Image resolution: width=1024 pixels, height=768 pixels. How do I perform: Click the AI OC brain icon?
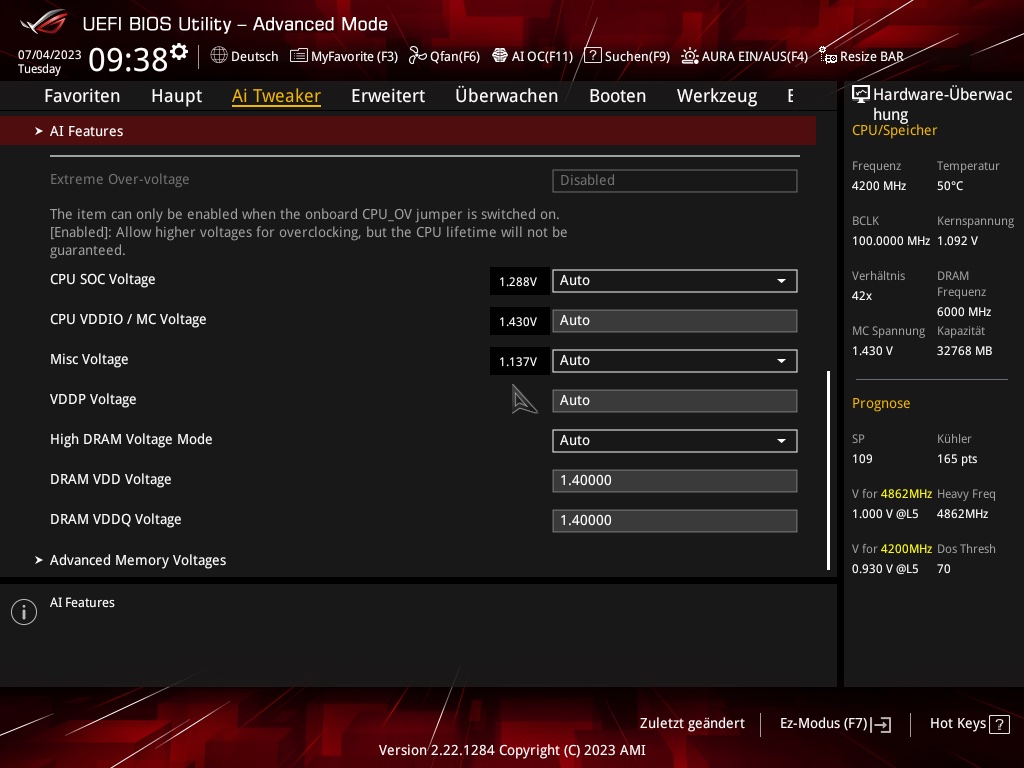coord(500,56)
